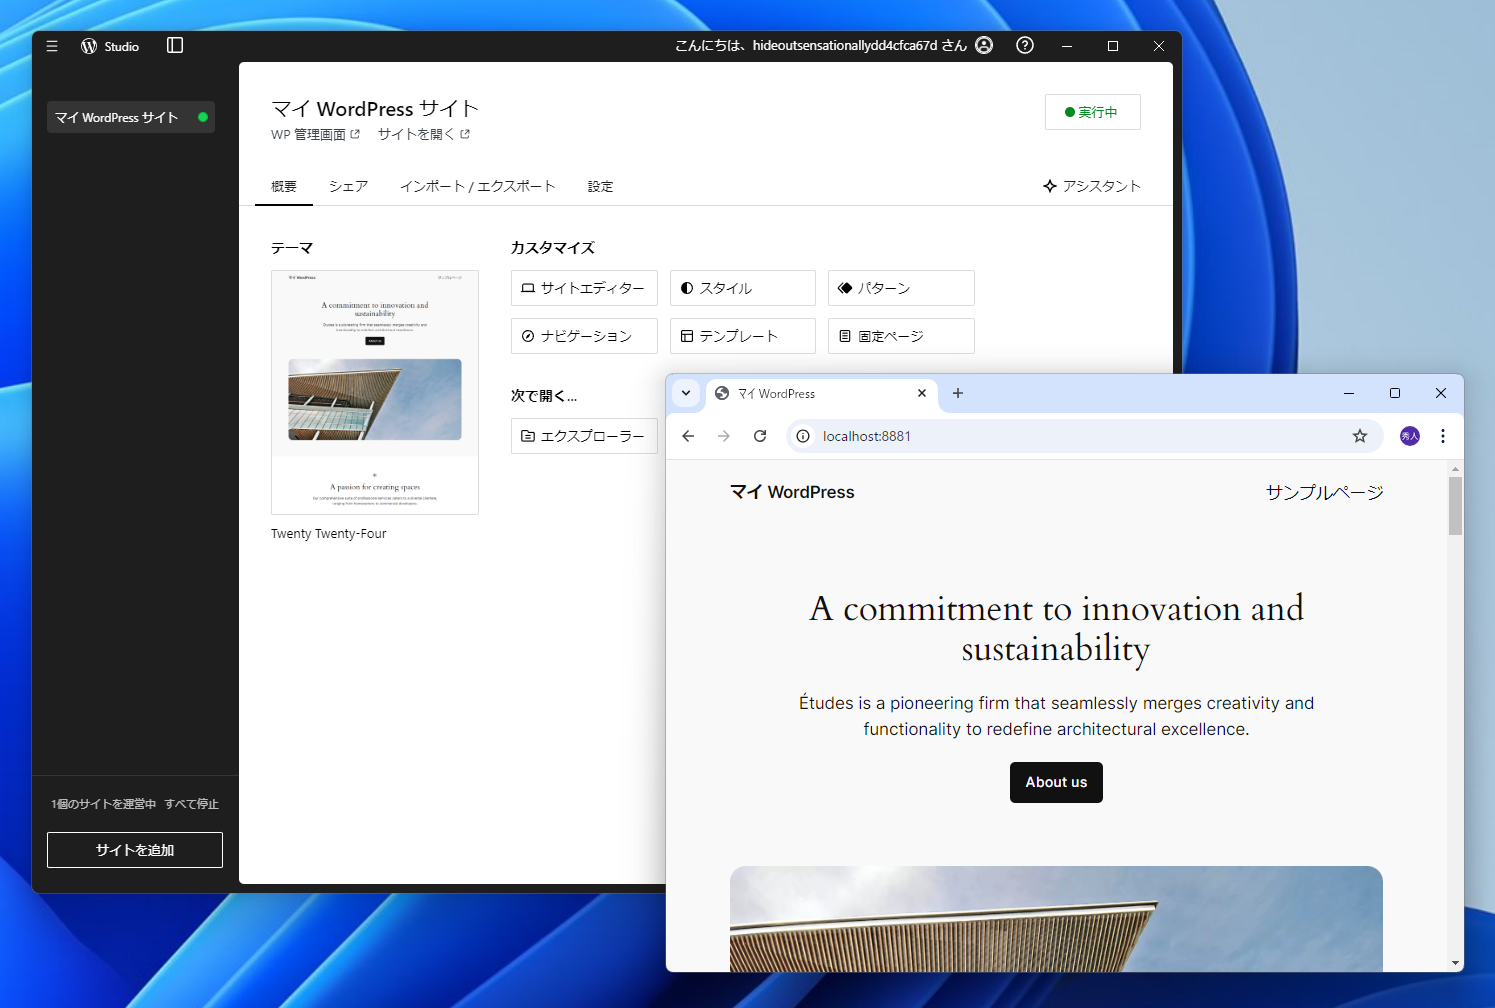Viewport: 1495px width, 1008px height.
Task: Switch to the シェア tab
Action: click(348, 186)
